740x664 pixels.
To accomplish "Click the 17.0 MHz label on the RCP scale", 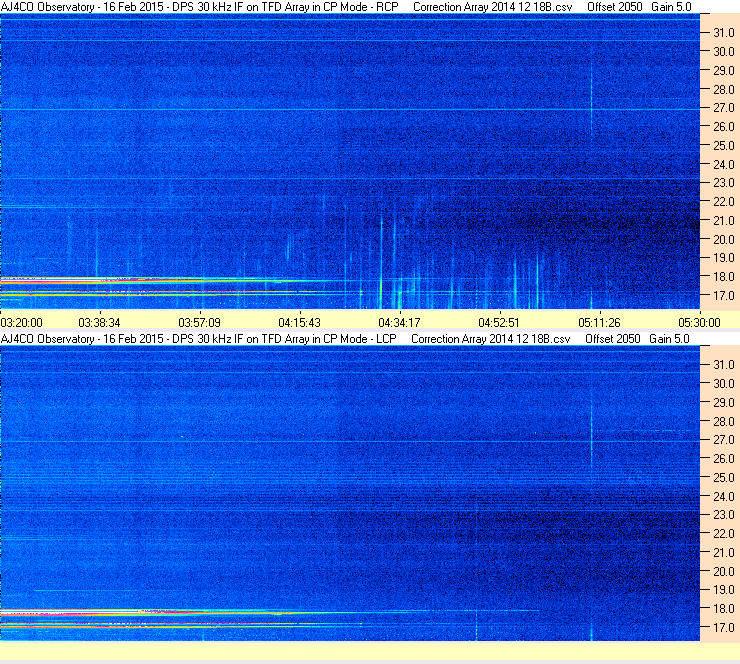I will pos(723,296).
